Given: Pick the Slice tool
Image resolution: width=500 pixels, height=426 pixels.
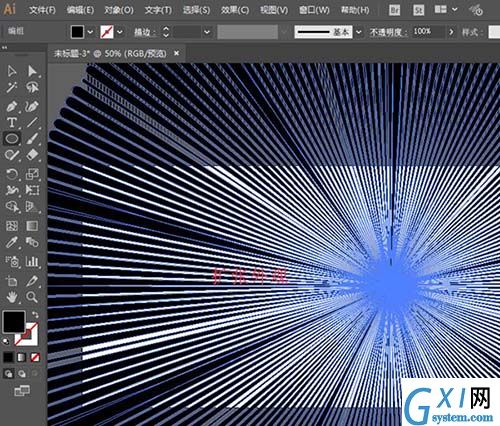Looking at the screenshot, I should pyautogui.click(x=32, y=281).
